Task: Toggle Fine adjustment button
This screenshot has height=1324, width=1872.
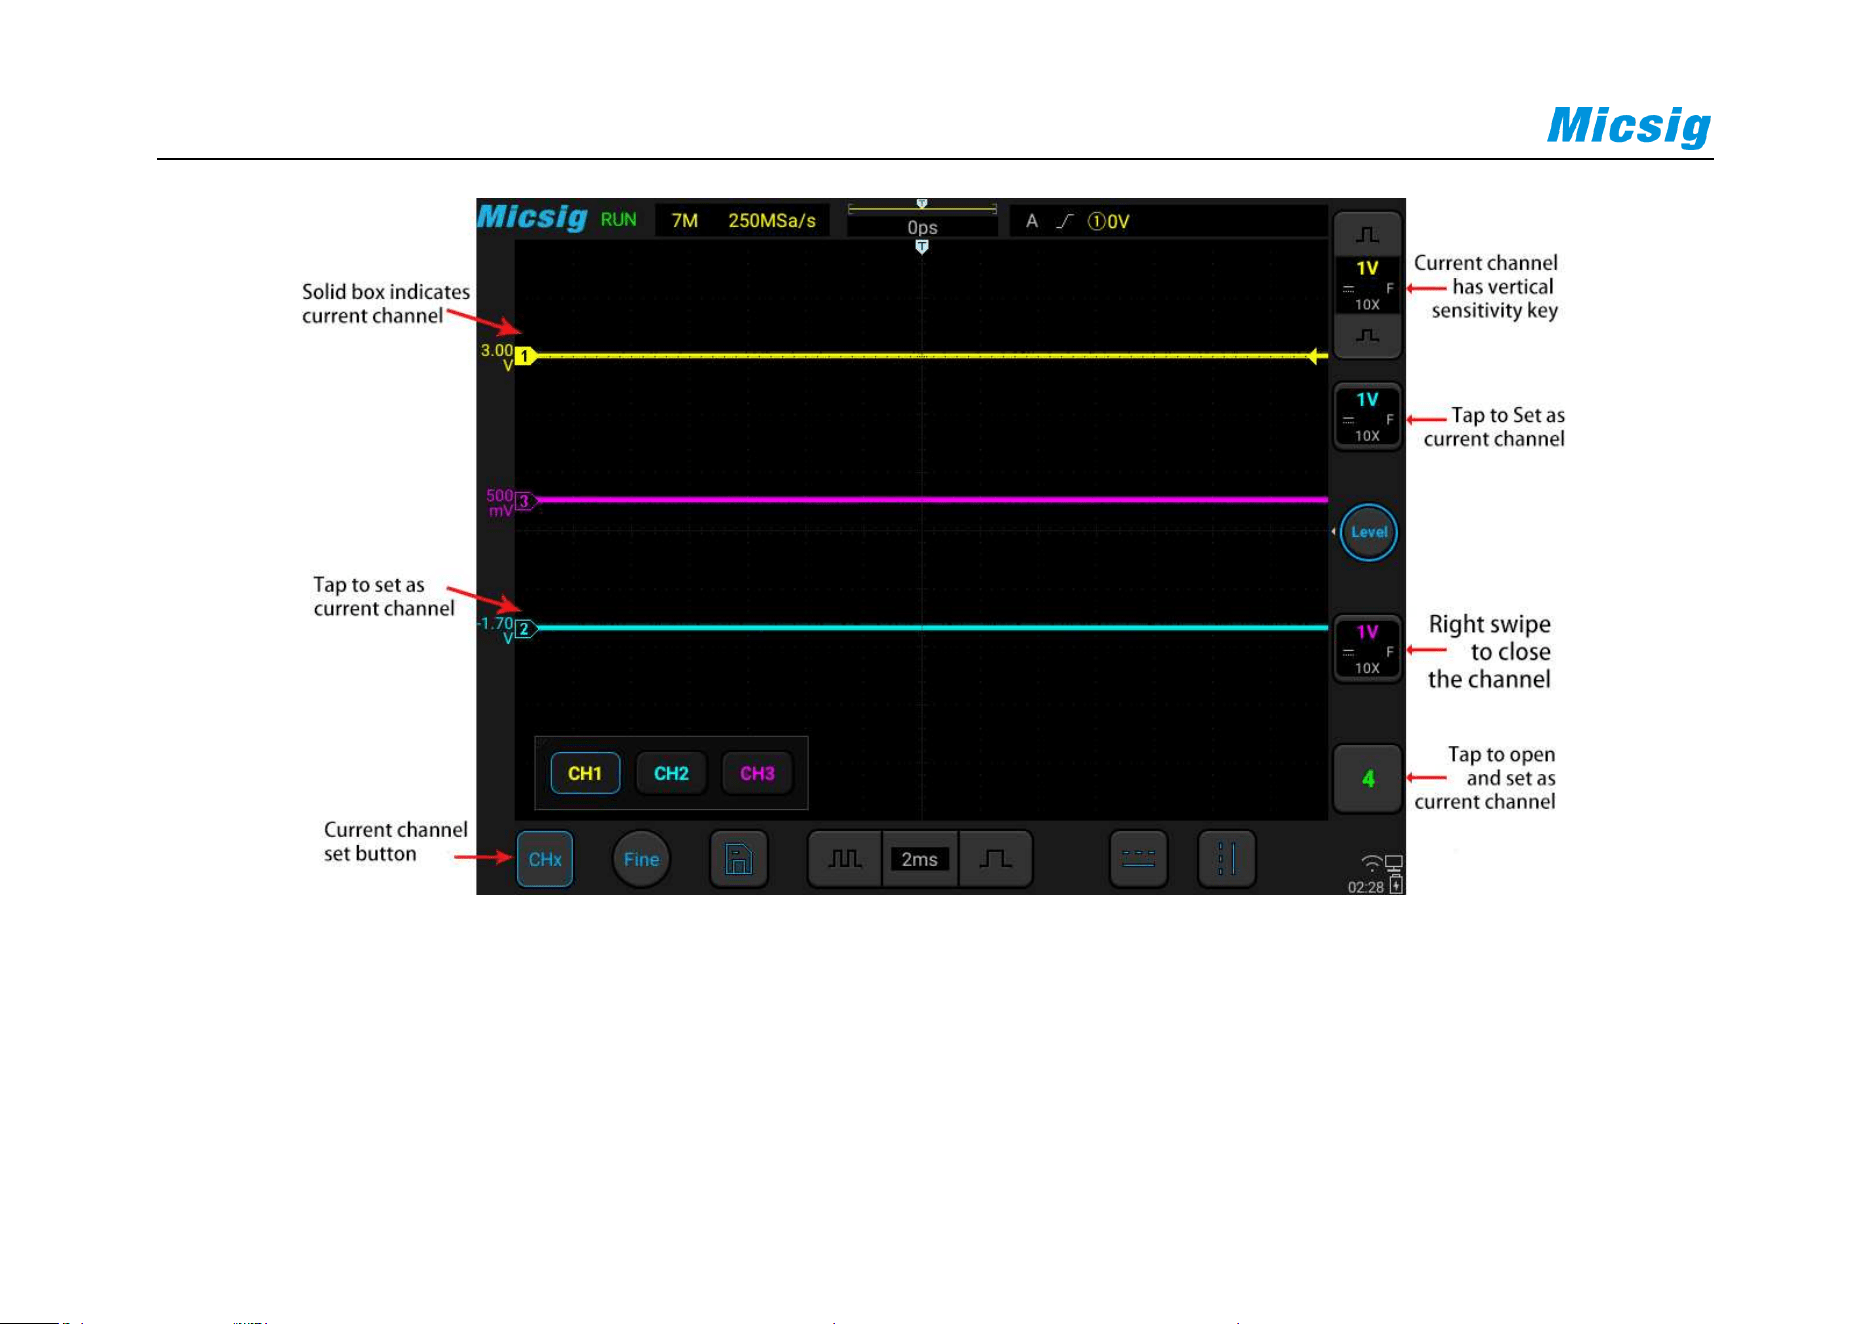Action: 641,859
